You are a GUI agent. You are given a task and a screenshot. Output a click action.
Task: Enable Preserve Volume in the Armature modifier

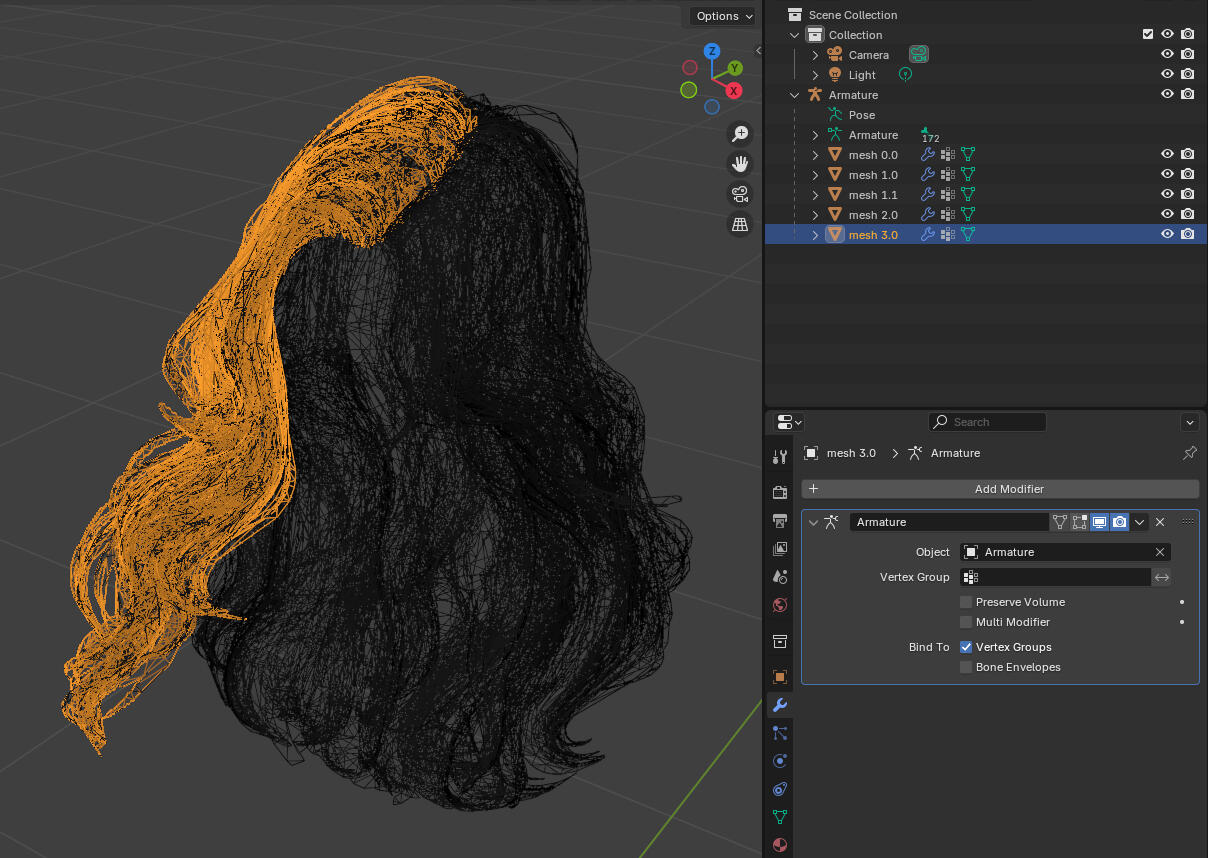[966, 602]
